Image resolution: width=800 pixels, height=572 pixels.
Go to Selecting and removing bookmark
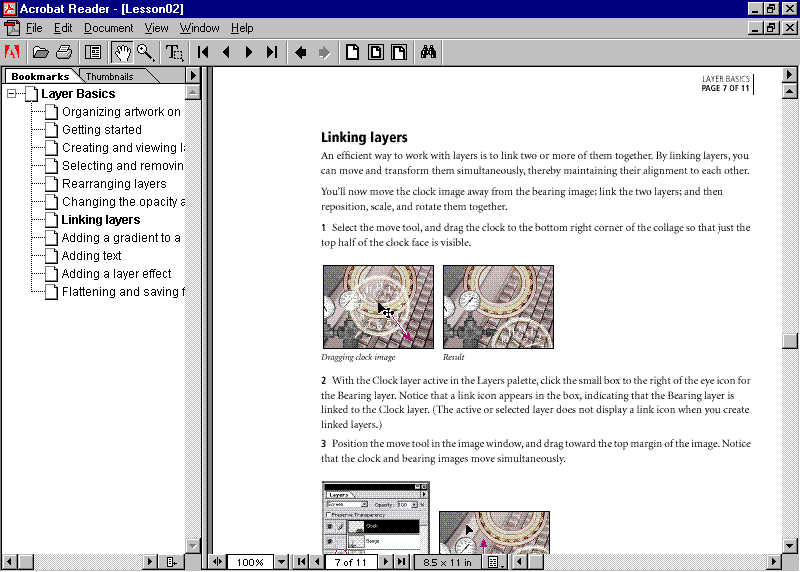(x=122, y=166)
